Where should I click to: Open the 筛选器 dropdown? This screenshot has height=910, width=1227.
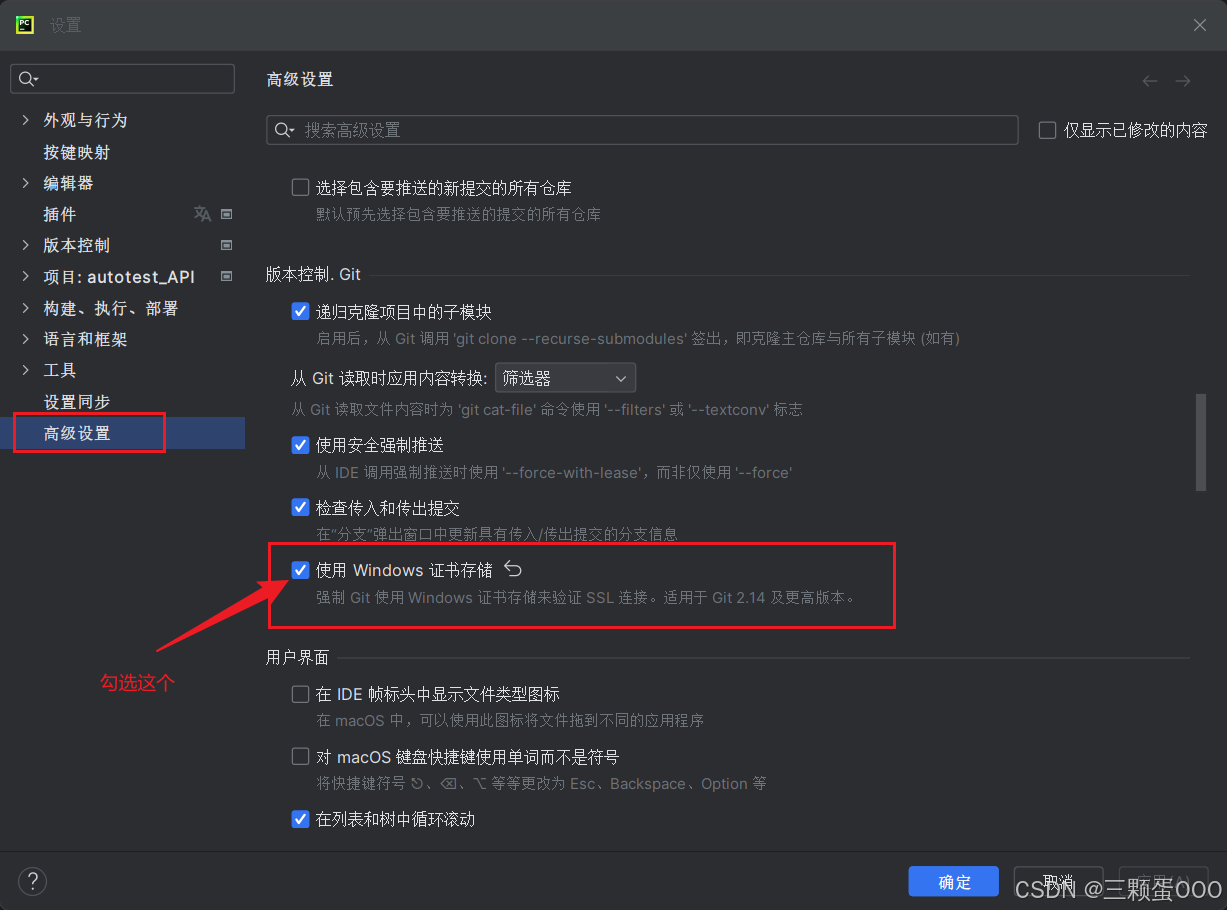565,377
